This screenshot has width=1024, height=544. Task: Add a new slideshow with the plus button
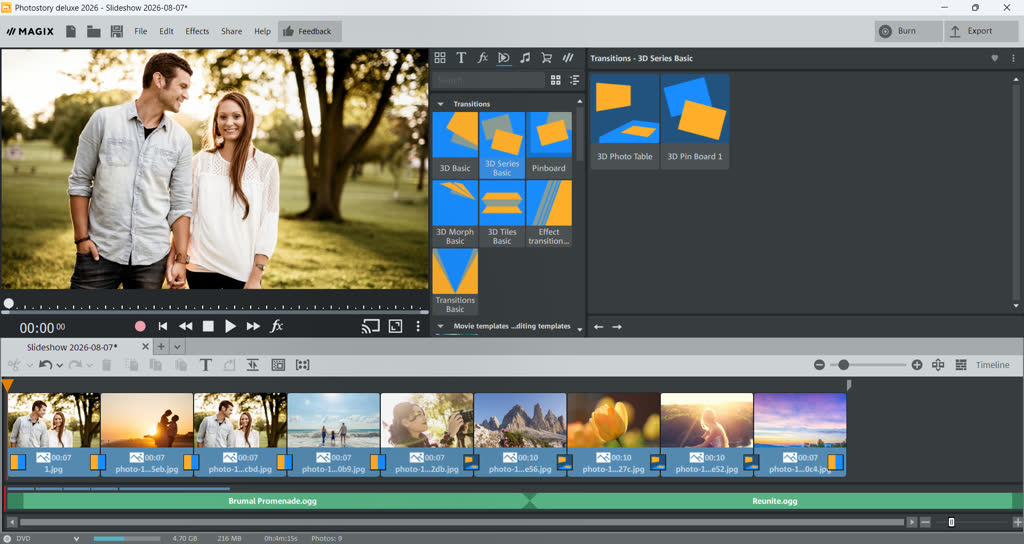click(x=161, y=347)
